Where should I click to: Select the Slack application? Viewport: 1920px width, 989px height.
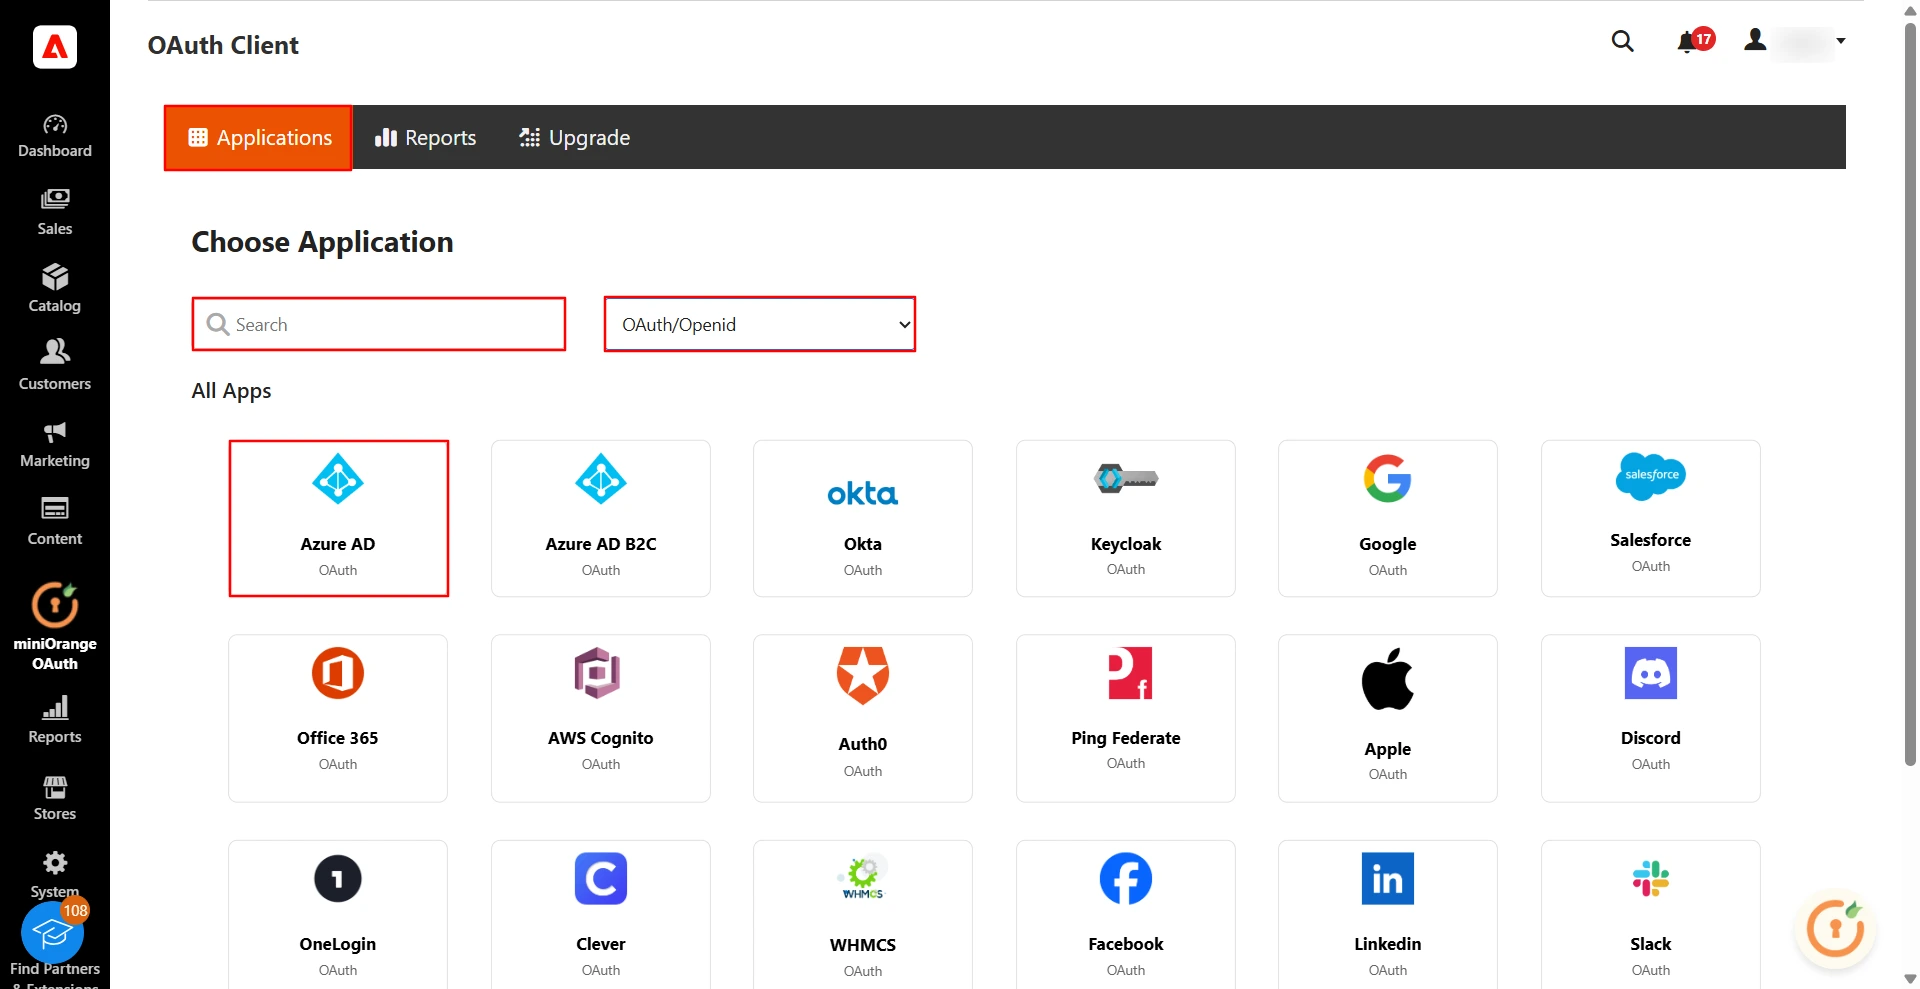(1651, 915)
